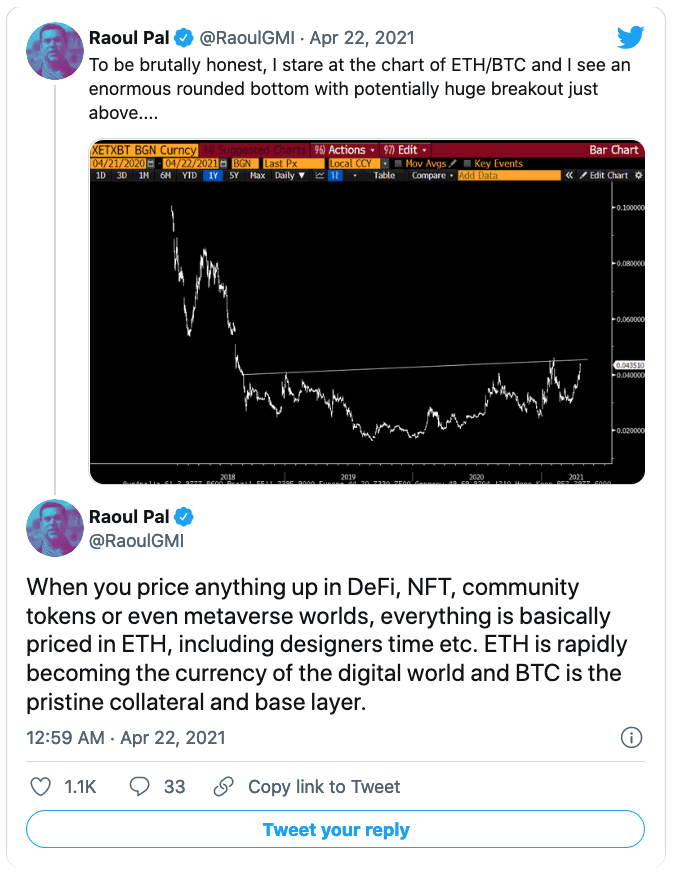Click the chart settings gear icon
The height and width of the screenshot is (874, 674).
[x=638, y=175]
